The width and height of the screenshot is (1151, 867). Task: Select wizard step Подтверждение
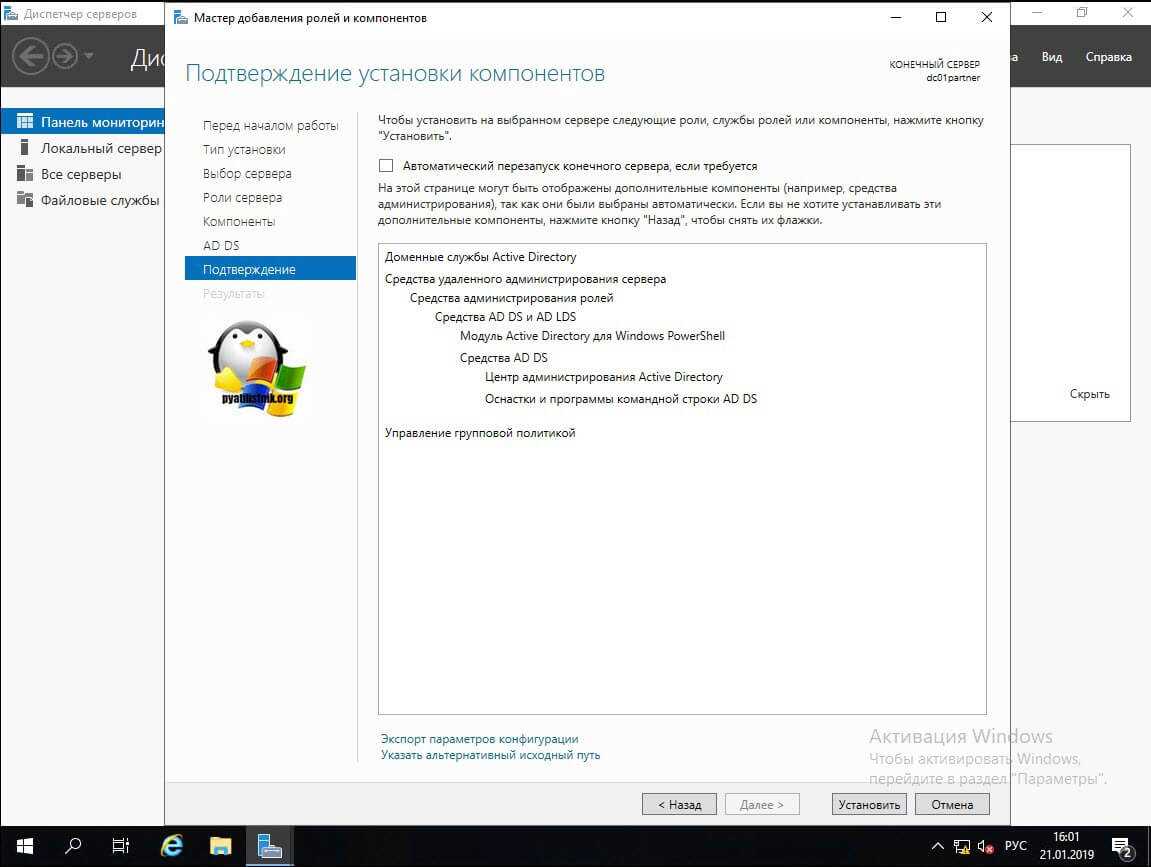point(270,269)
